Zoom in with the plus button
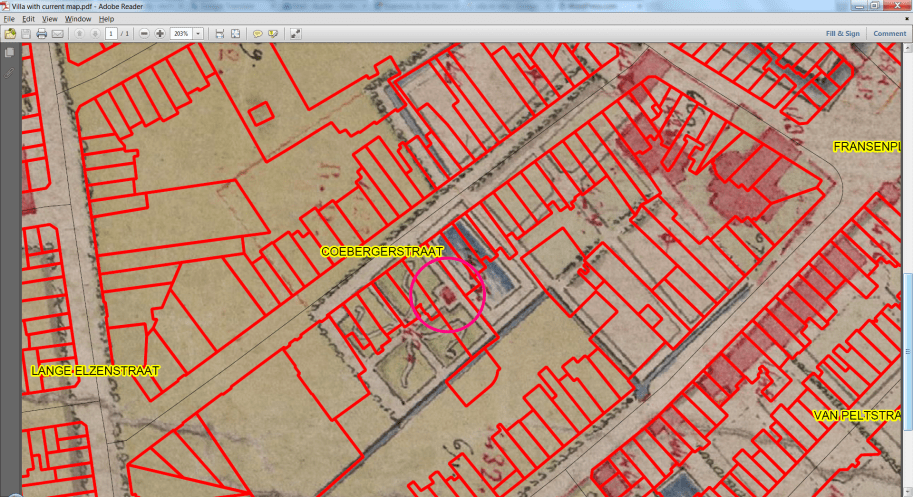 160,33
